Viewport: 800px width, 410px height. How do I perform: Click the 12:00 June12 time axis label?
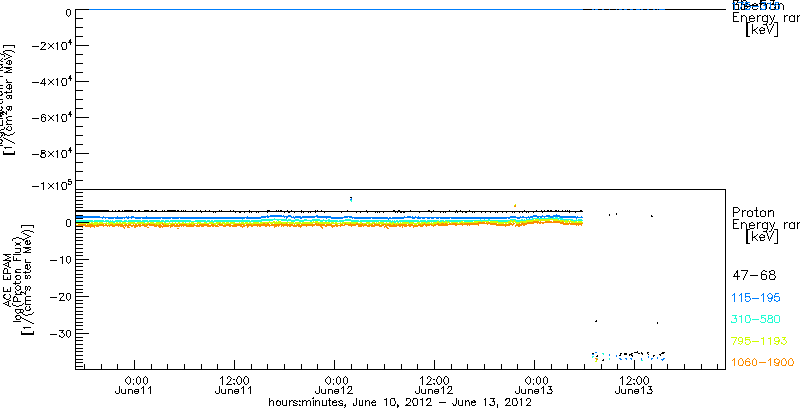(x=435, y=386)
